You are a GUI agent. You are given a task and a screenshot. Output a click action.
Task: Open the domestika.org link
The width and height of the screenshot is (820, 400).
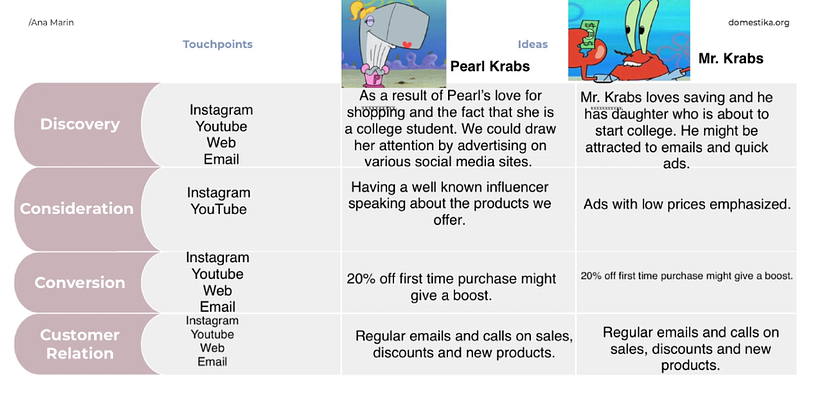[x=759, y=22]
